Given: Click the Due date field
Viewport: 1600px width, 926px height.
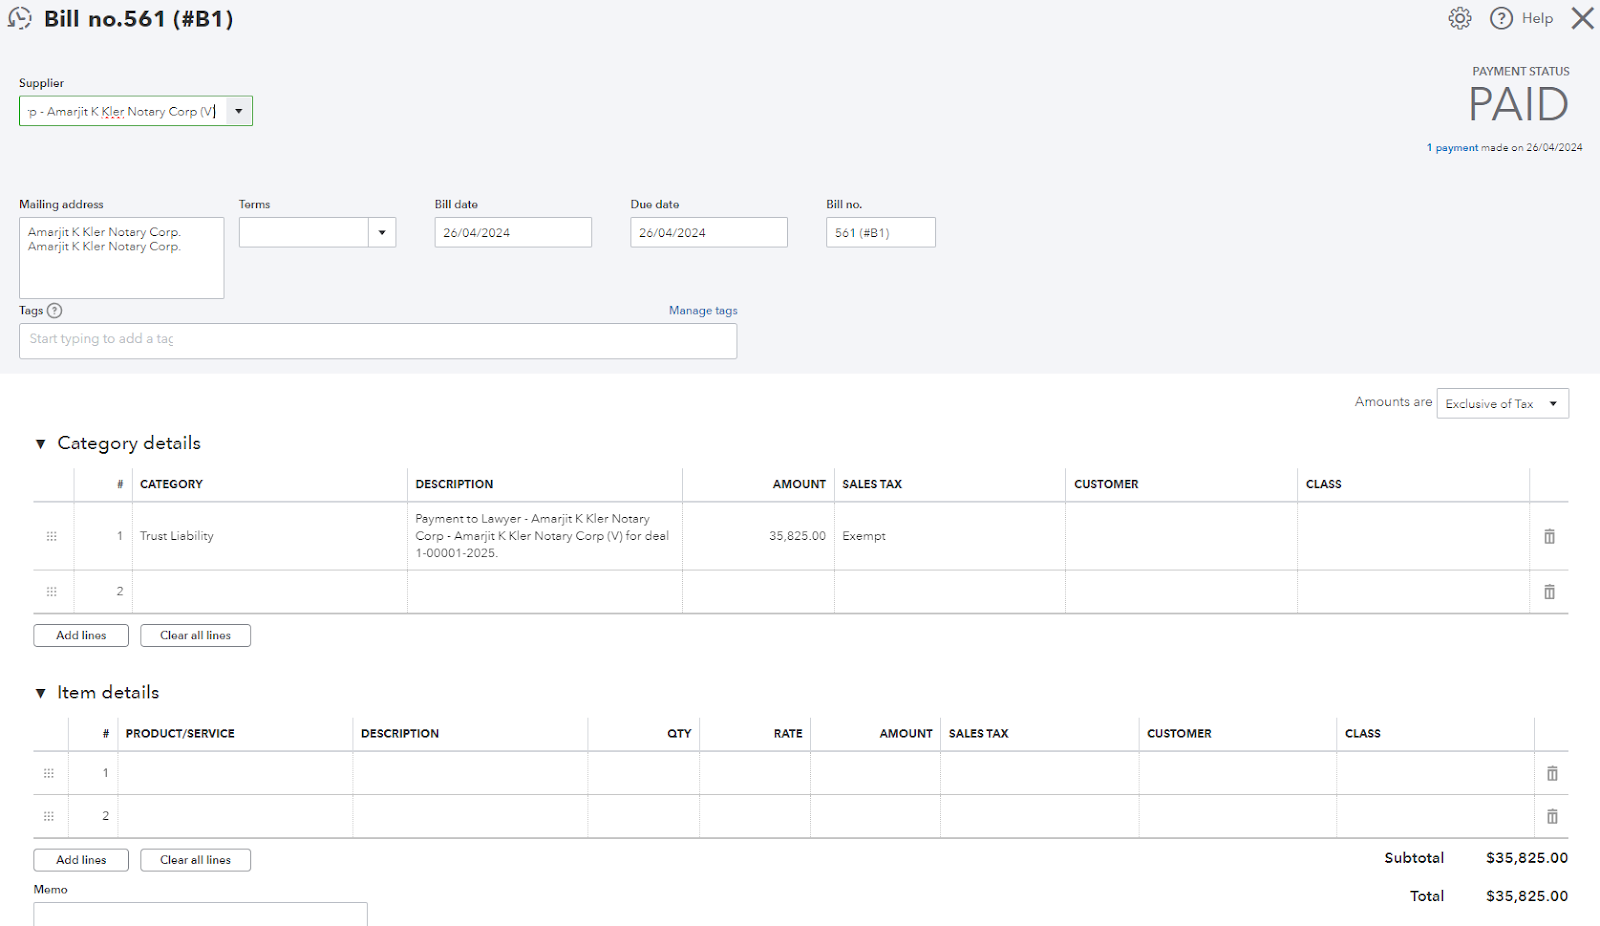Looking at the screenshot, I should 709,232.
